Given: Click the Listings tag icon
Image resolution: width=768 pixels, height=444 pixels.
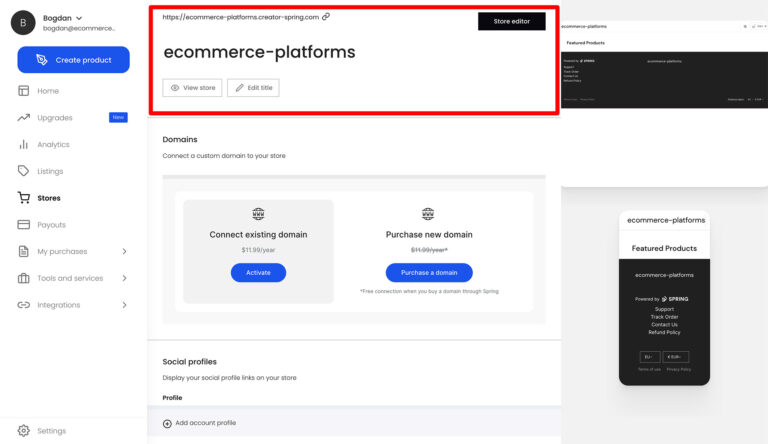Looking at the screenshot, I should pyautogui.click(x=24, y=171).
